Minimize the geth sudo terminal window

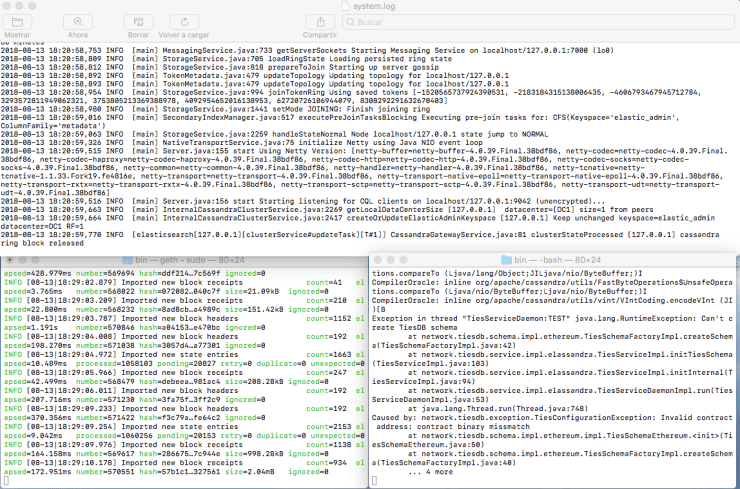coord(23,258)
